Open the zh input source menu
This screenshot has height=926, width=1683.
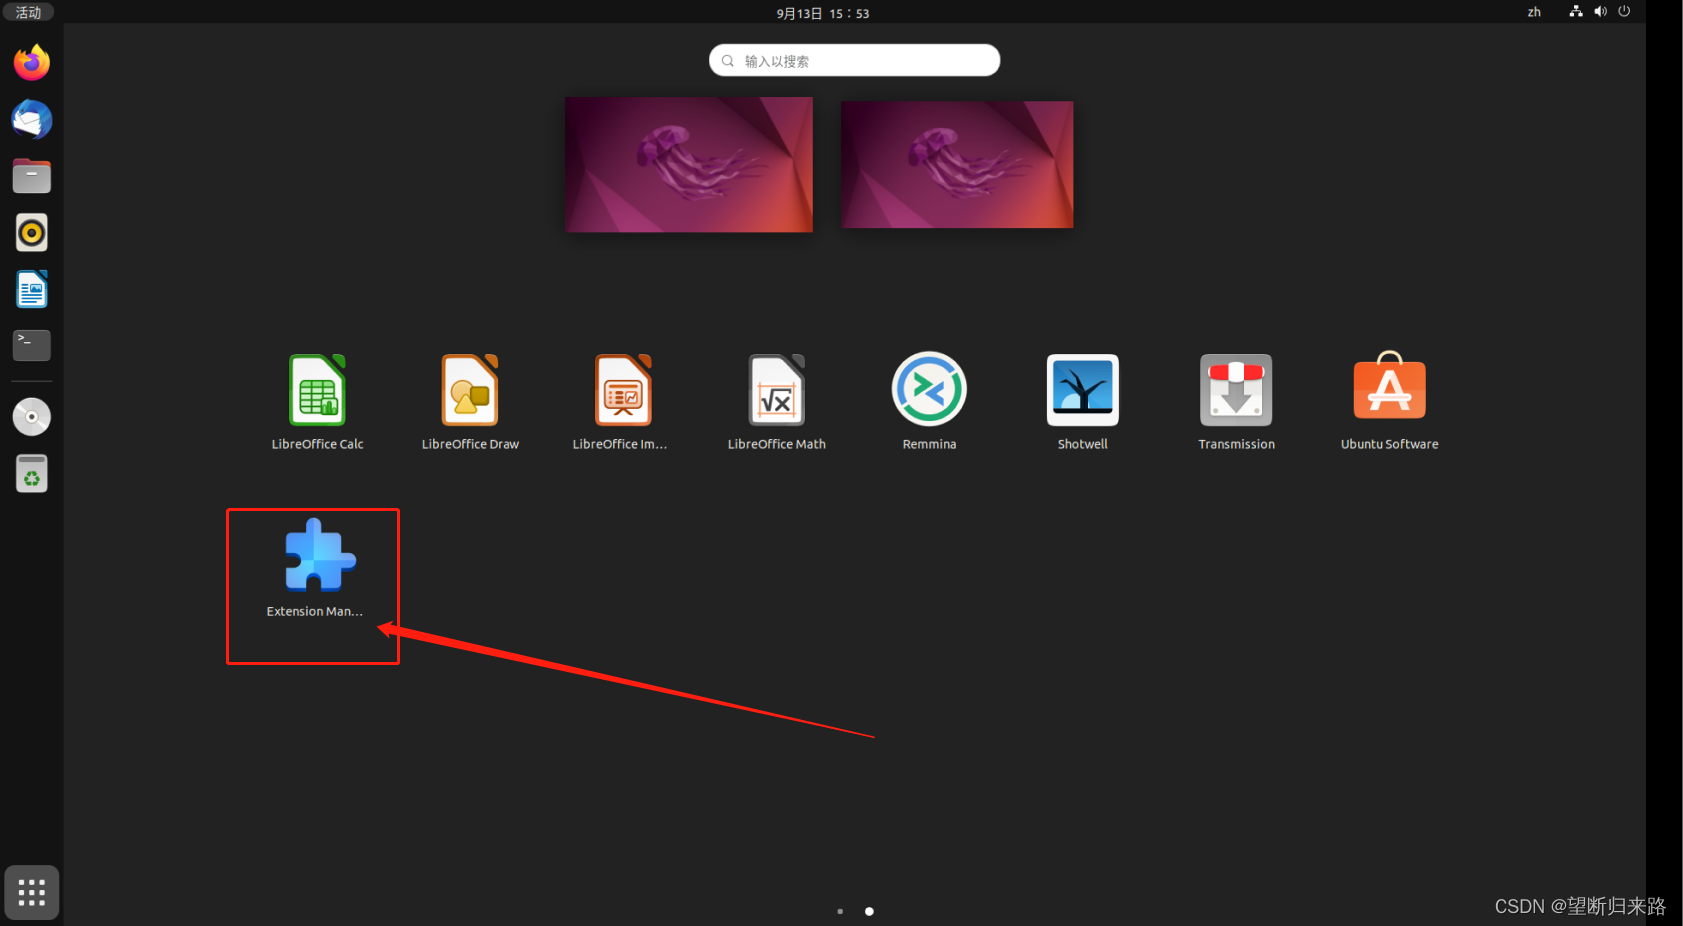(x=1534, y=12)
